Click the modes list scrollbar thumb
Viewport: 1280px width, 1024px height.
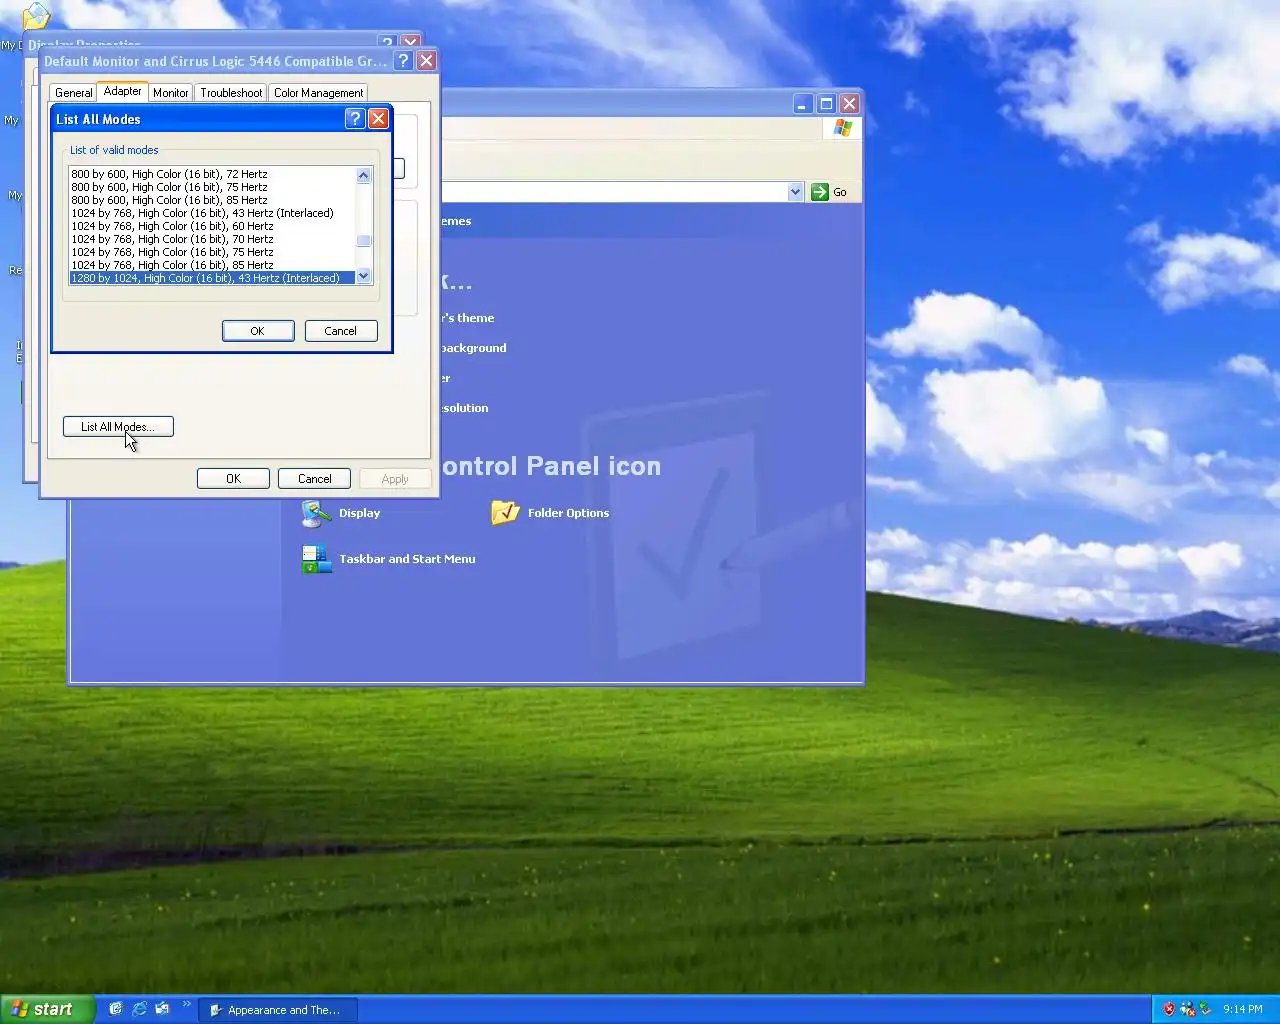pos(364,240)
